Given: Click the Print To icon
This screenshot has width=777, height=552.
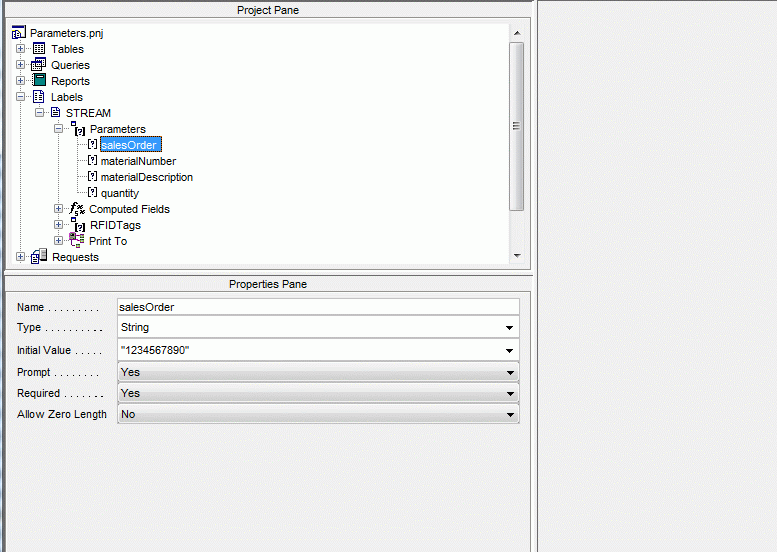Looking at the screenshot, I should coord(76,240).
